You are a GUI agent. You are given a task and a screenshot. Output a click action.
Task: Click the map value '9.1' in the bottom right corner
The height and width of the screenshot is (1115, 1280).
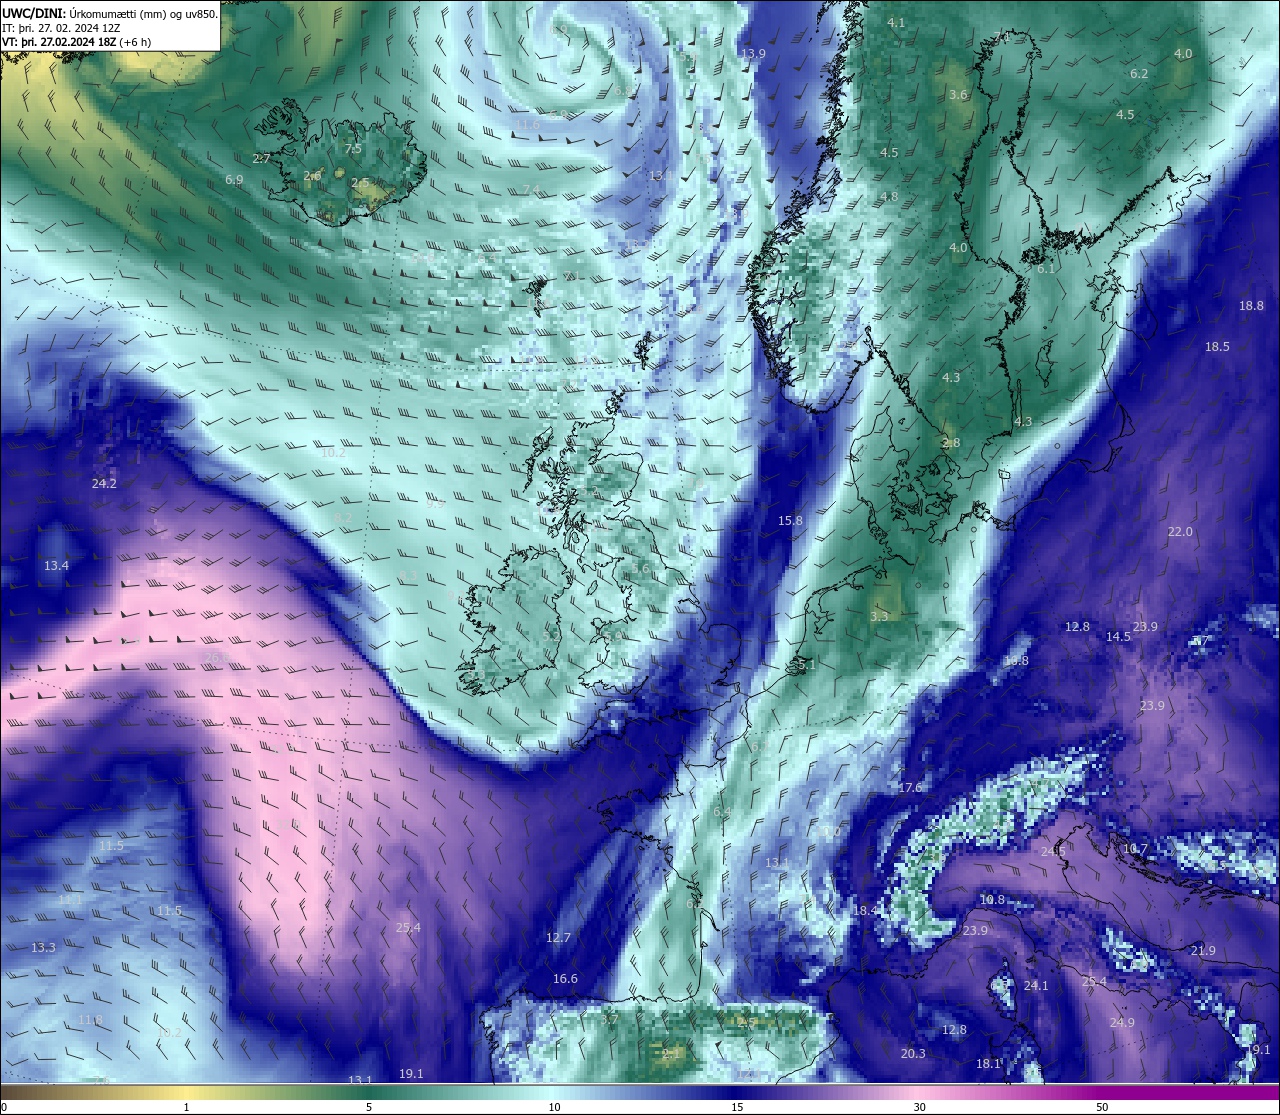tap(1261, 1049)
